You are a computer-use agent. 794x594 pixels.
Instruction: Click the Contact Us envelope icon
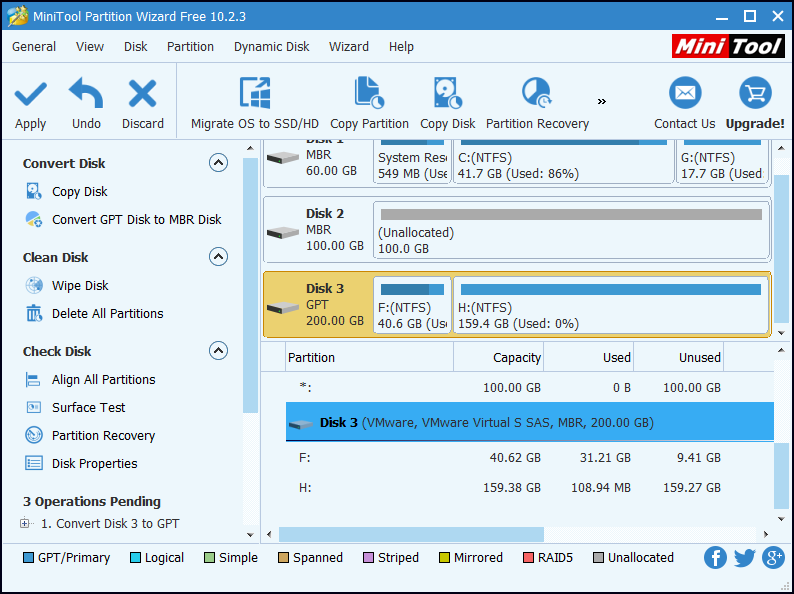click(685, 93)
